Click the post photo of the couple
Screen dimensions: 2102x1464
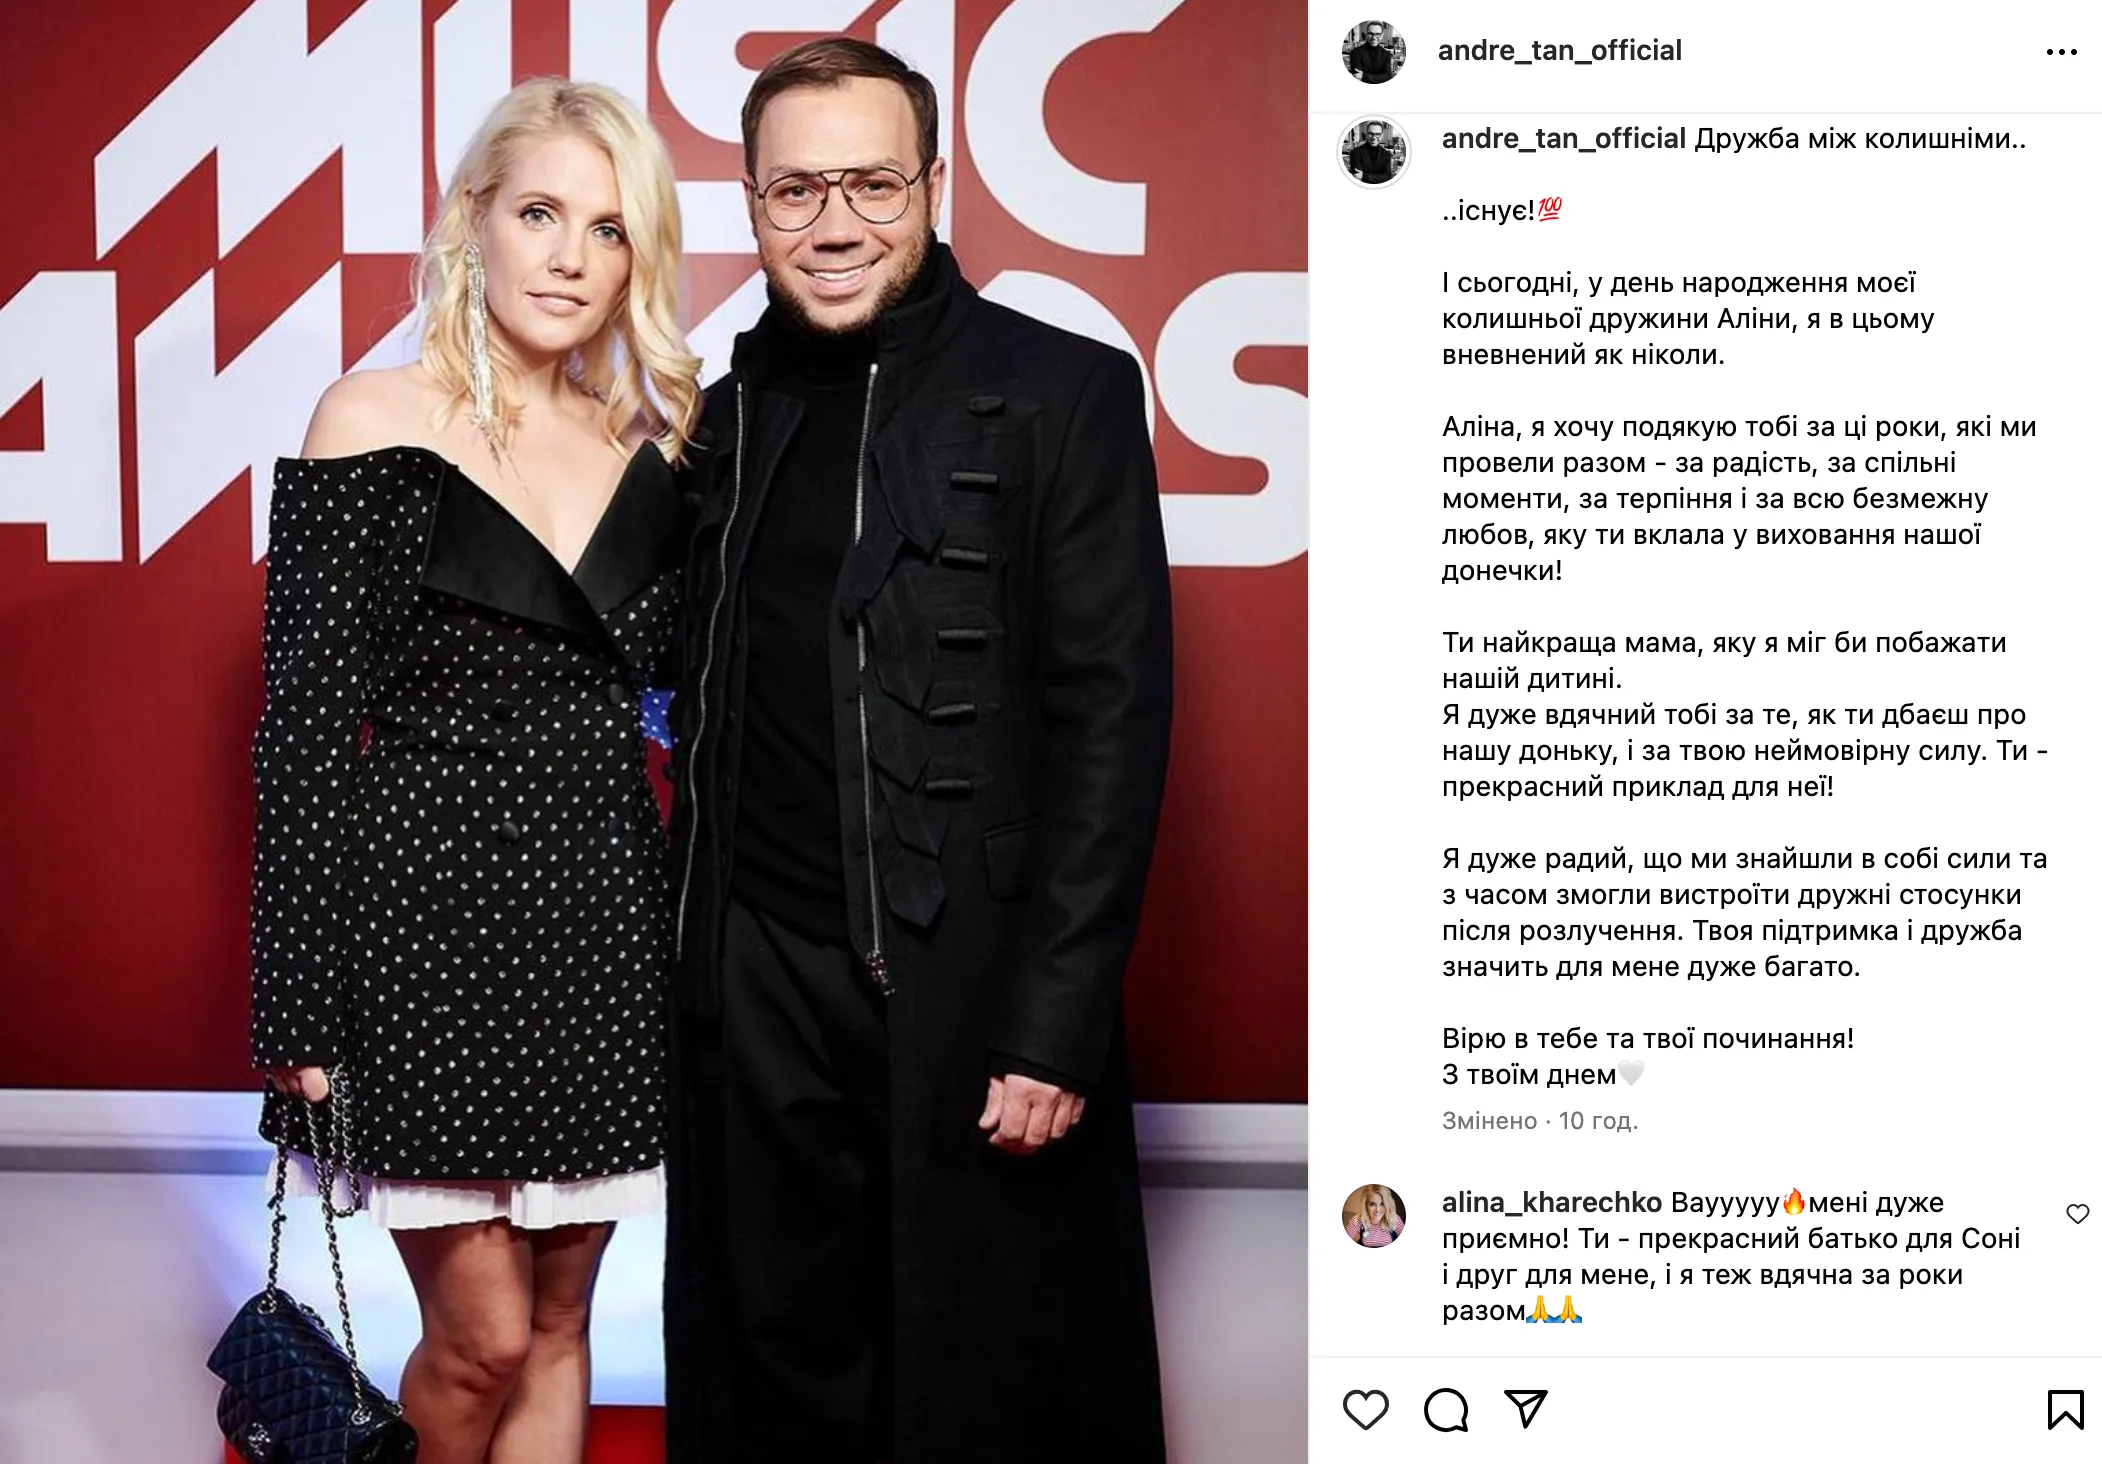654,732
